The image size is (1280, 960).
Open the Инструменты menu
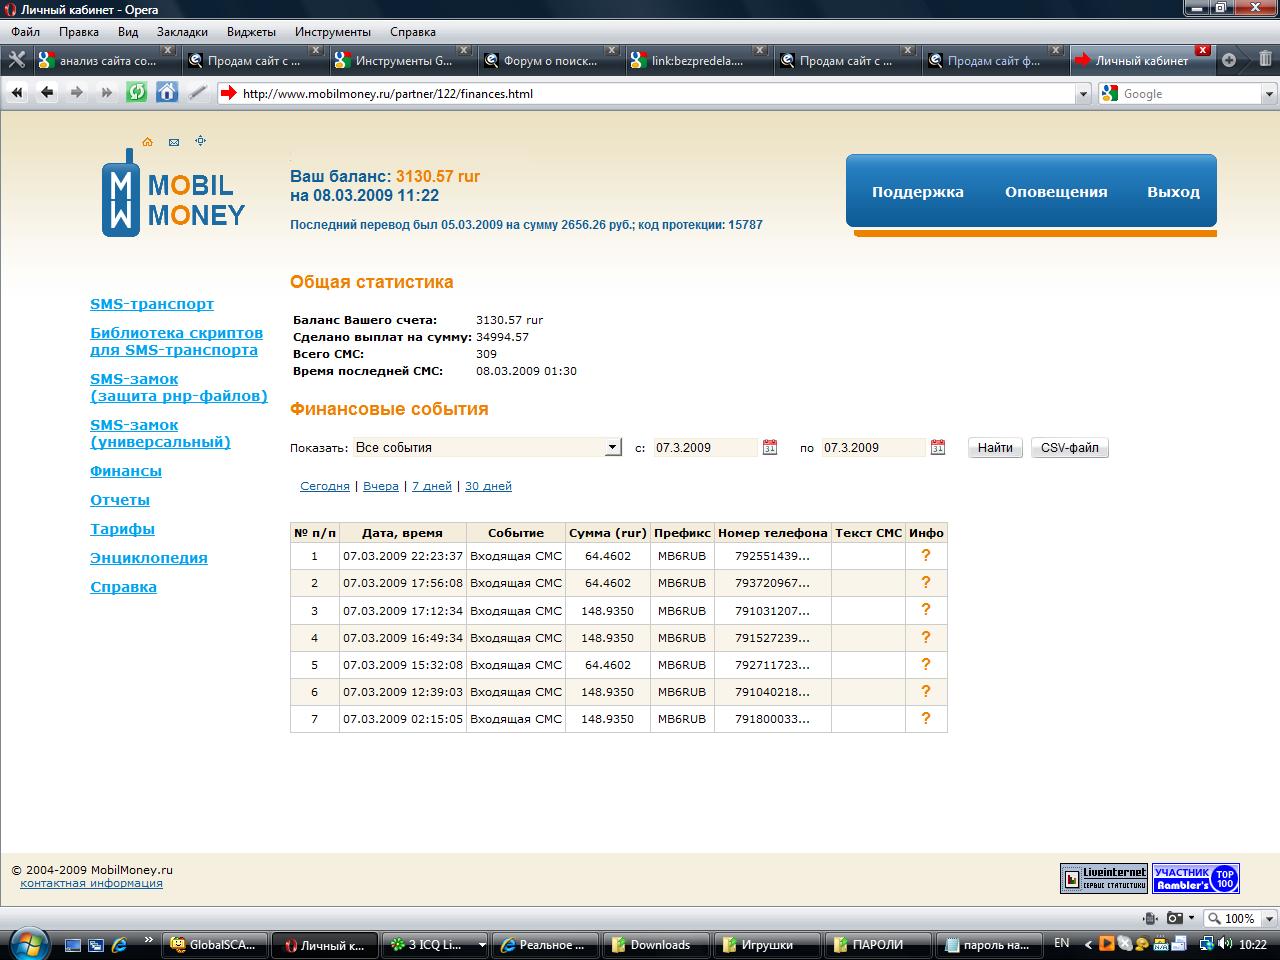[x=333, y=32]
